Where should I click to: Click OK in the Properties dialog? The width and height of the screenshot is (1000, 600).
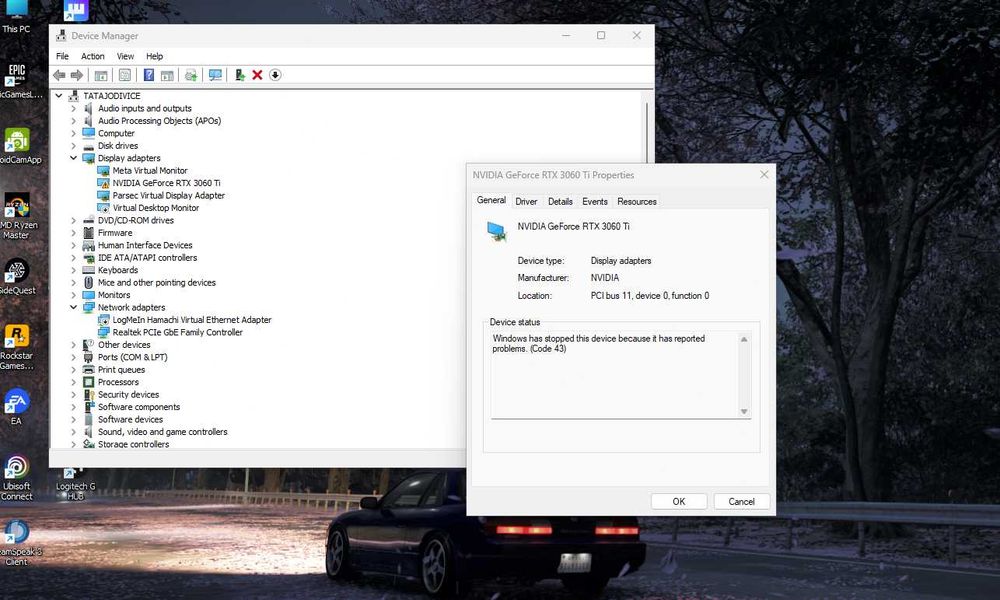point(679,502)
